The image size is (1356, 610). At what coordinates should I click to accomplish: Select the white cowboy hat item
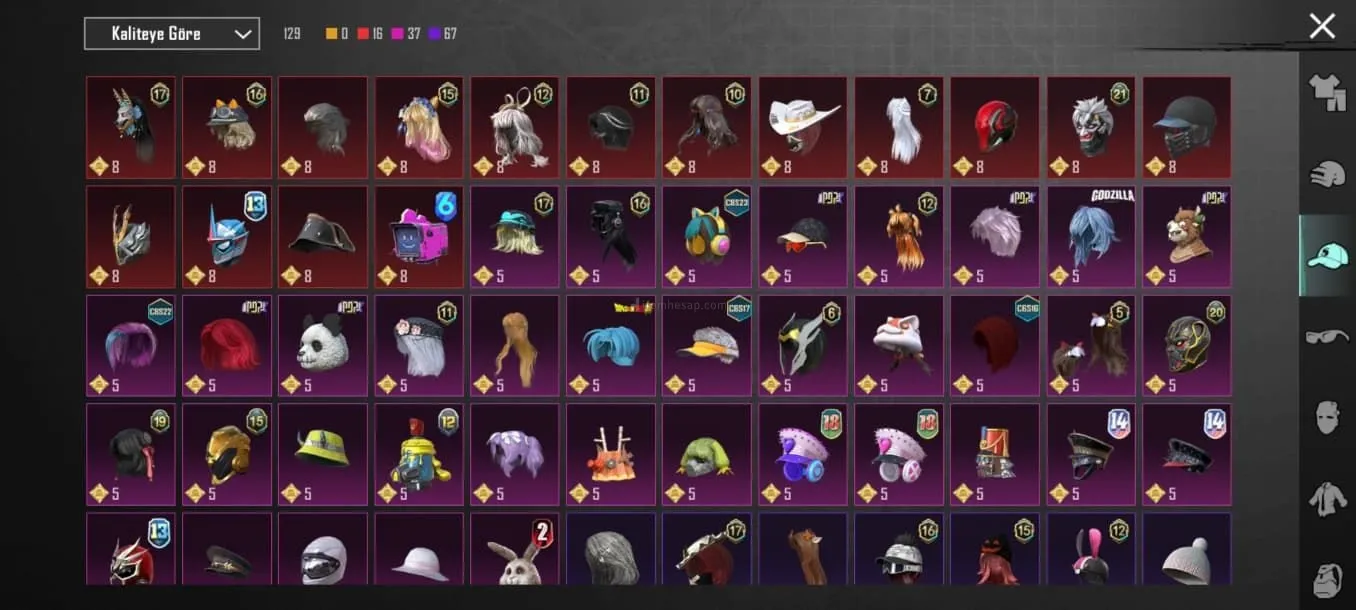(803, 128)
